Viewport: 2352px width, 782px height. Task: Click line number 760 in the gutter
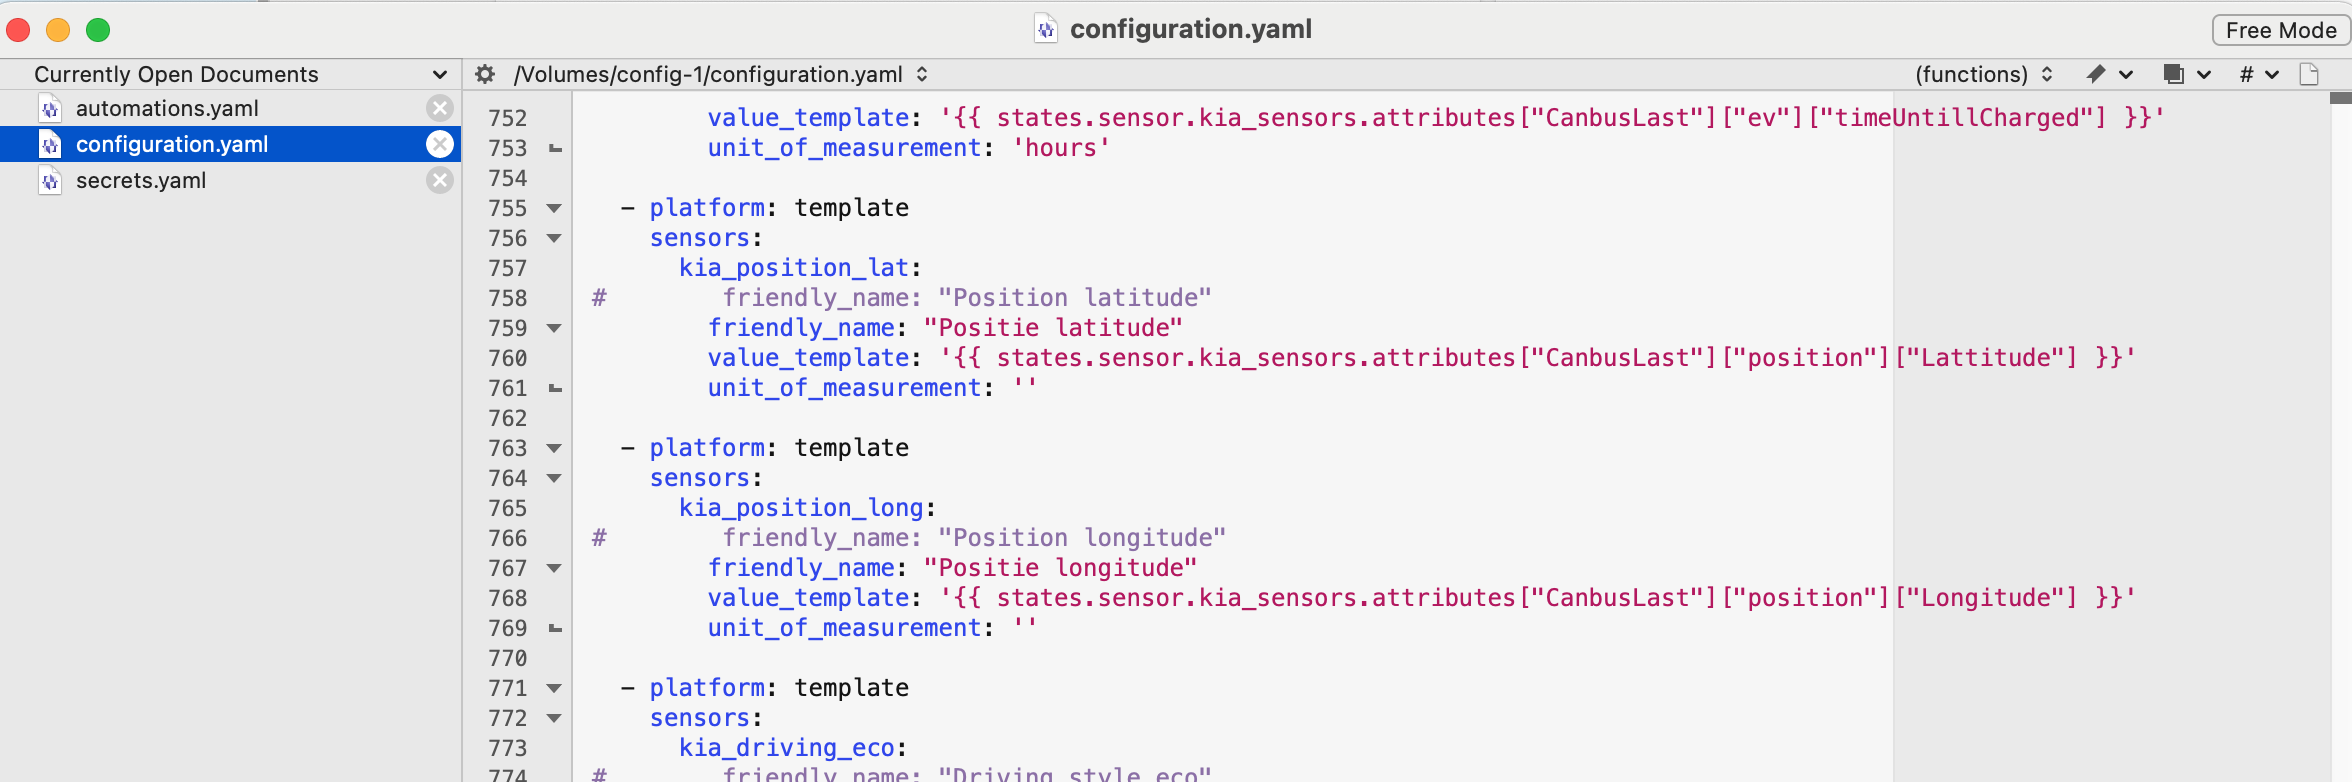(x=508, y=358)
